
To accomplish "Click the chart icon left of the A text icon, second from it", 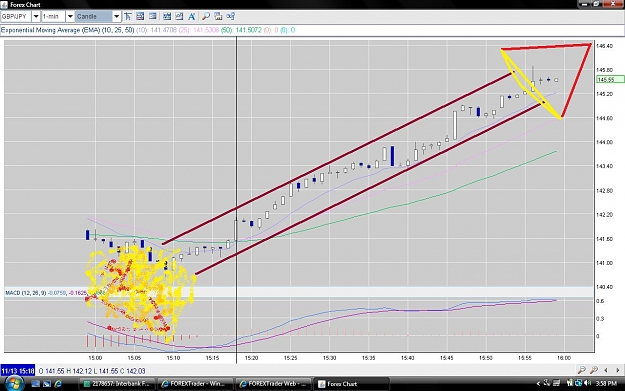I will click(x=167, y=16).
